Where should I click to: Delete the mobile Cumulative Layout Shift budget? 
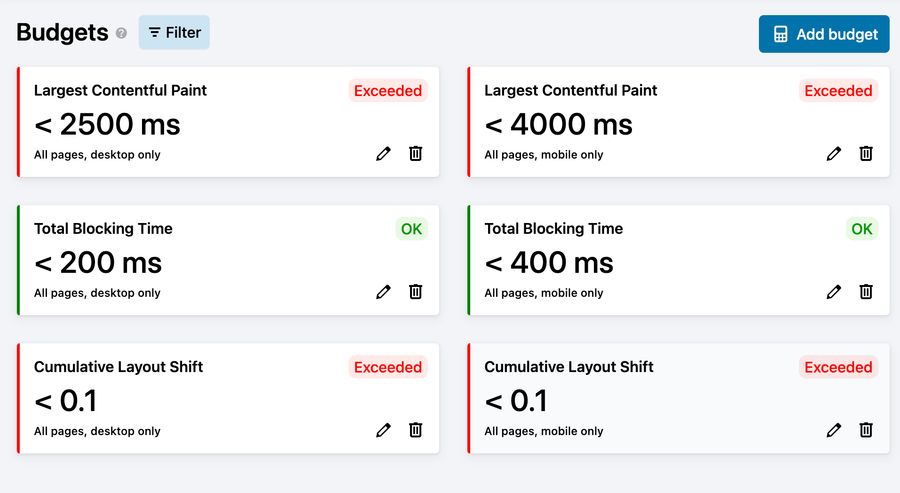(866, 430)
